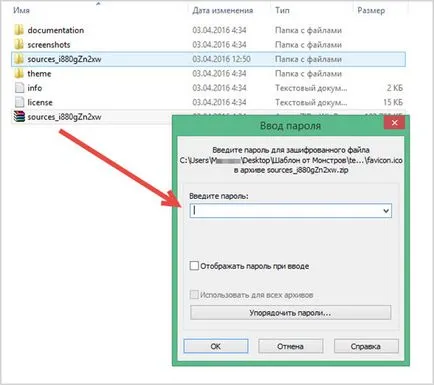Focus the password input field

[x=291, y=211]
